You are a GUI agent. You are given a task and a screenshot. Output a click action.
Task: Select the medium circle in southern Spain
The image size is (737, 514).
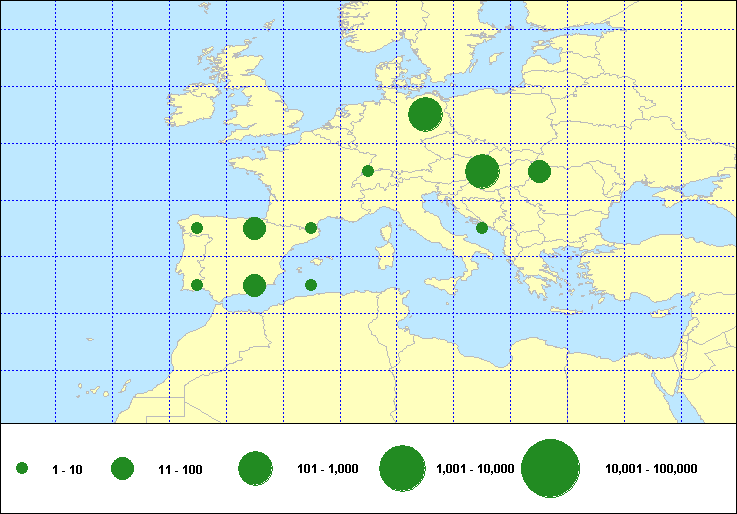point(254,285)
